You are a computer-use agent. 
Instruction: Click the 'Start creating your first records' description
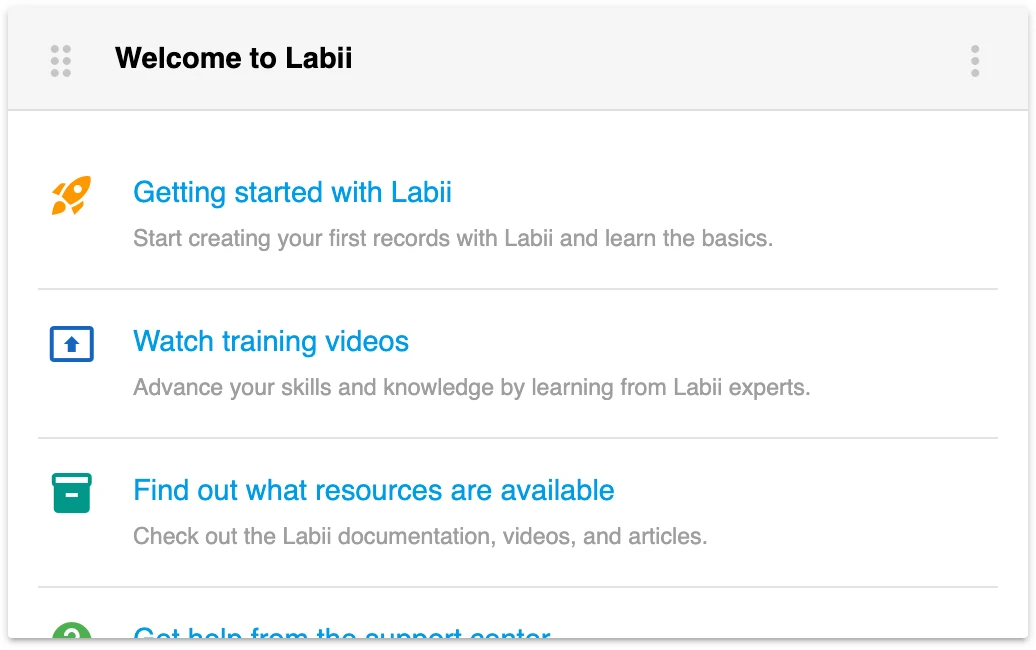[453, 239]
